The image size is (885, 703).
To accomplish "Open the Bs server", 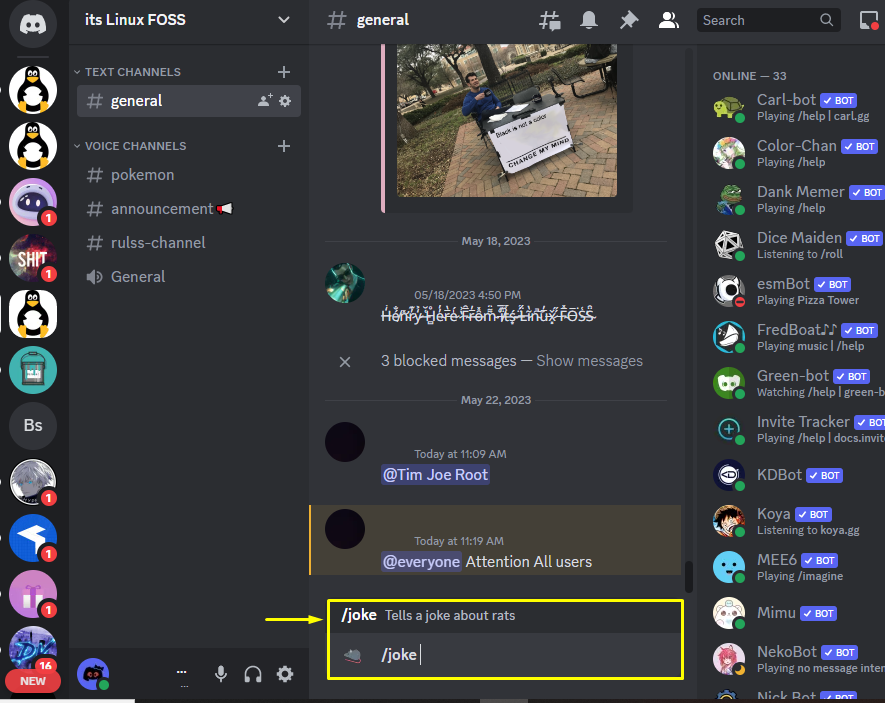I will point(33,425).
